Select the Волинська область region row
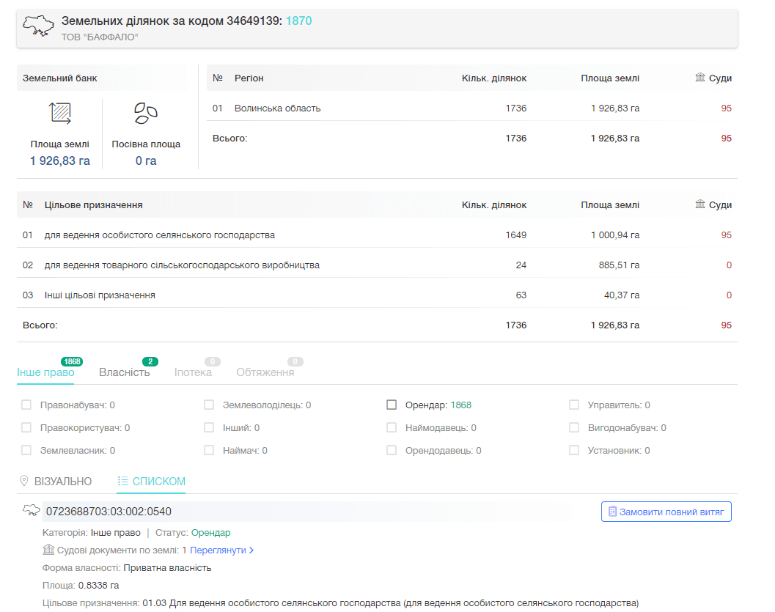775x612 pixels. pyautogui.click(x=277, y=108)
